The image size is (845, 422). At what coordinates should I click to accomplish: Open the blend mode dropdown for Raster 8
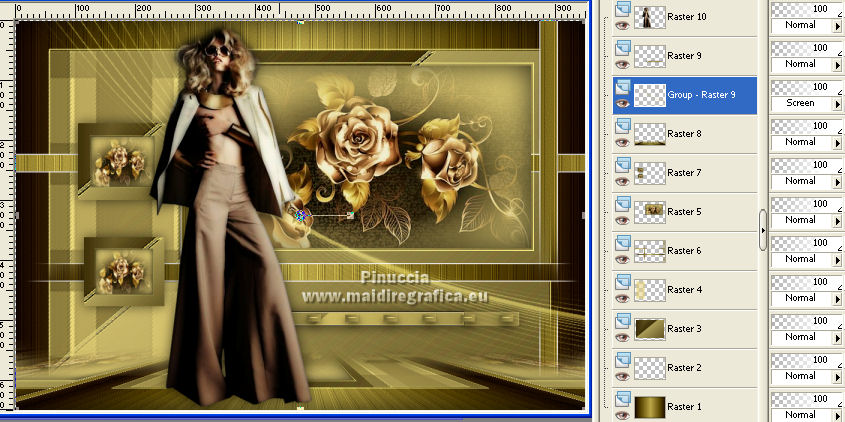coord(837,143)
